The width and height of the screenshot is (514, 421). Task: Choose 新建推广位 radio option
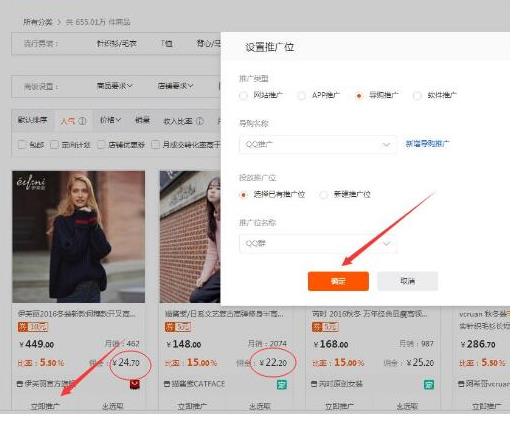click(323, 195)
